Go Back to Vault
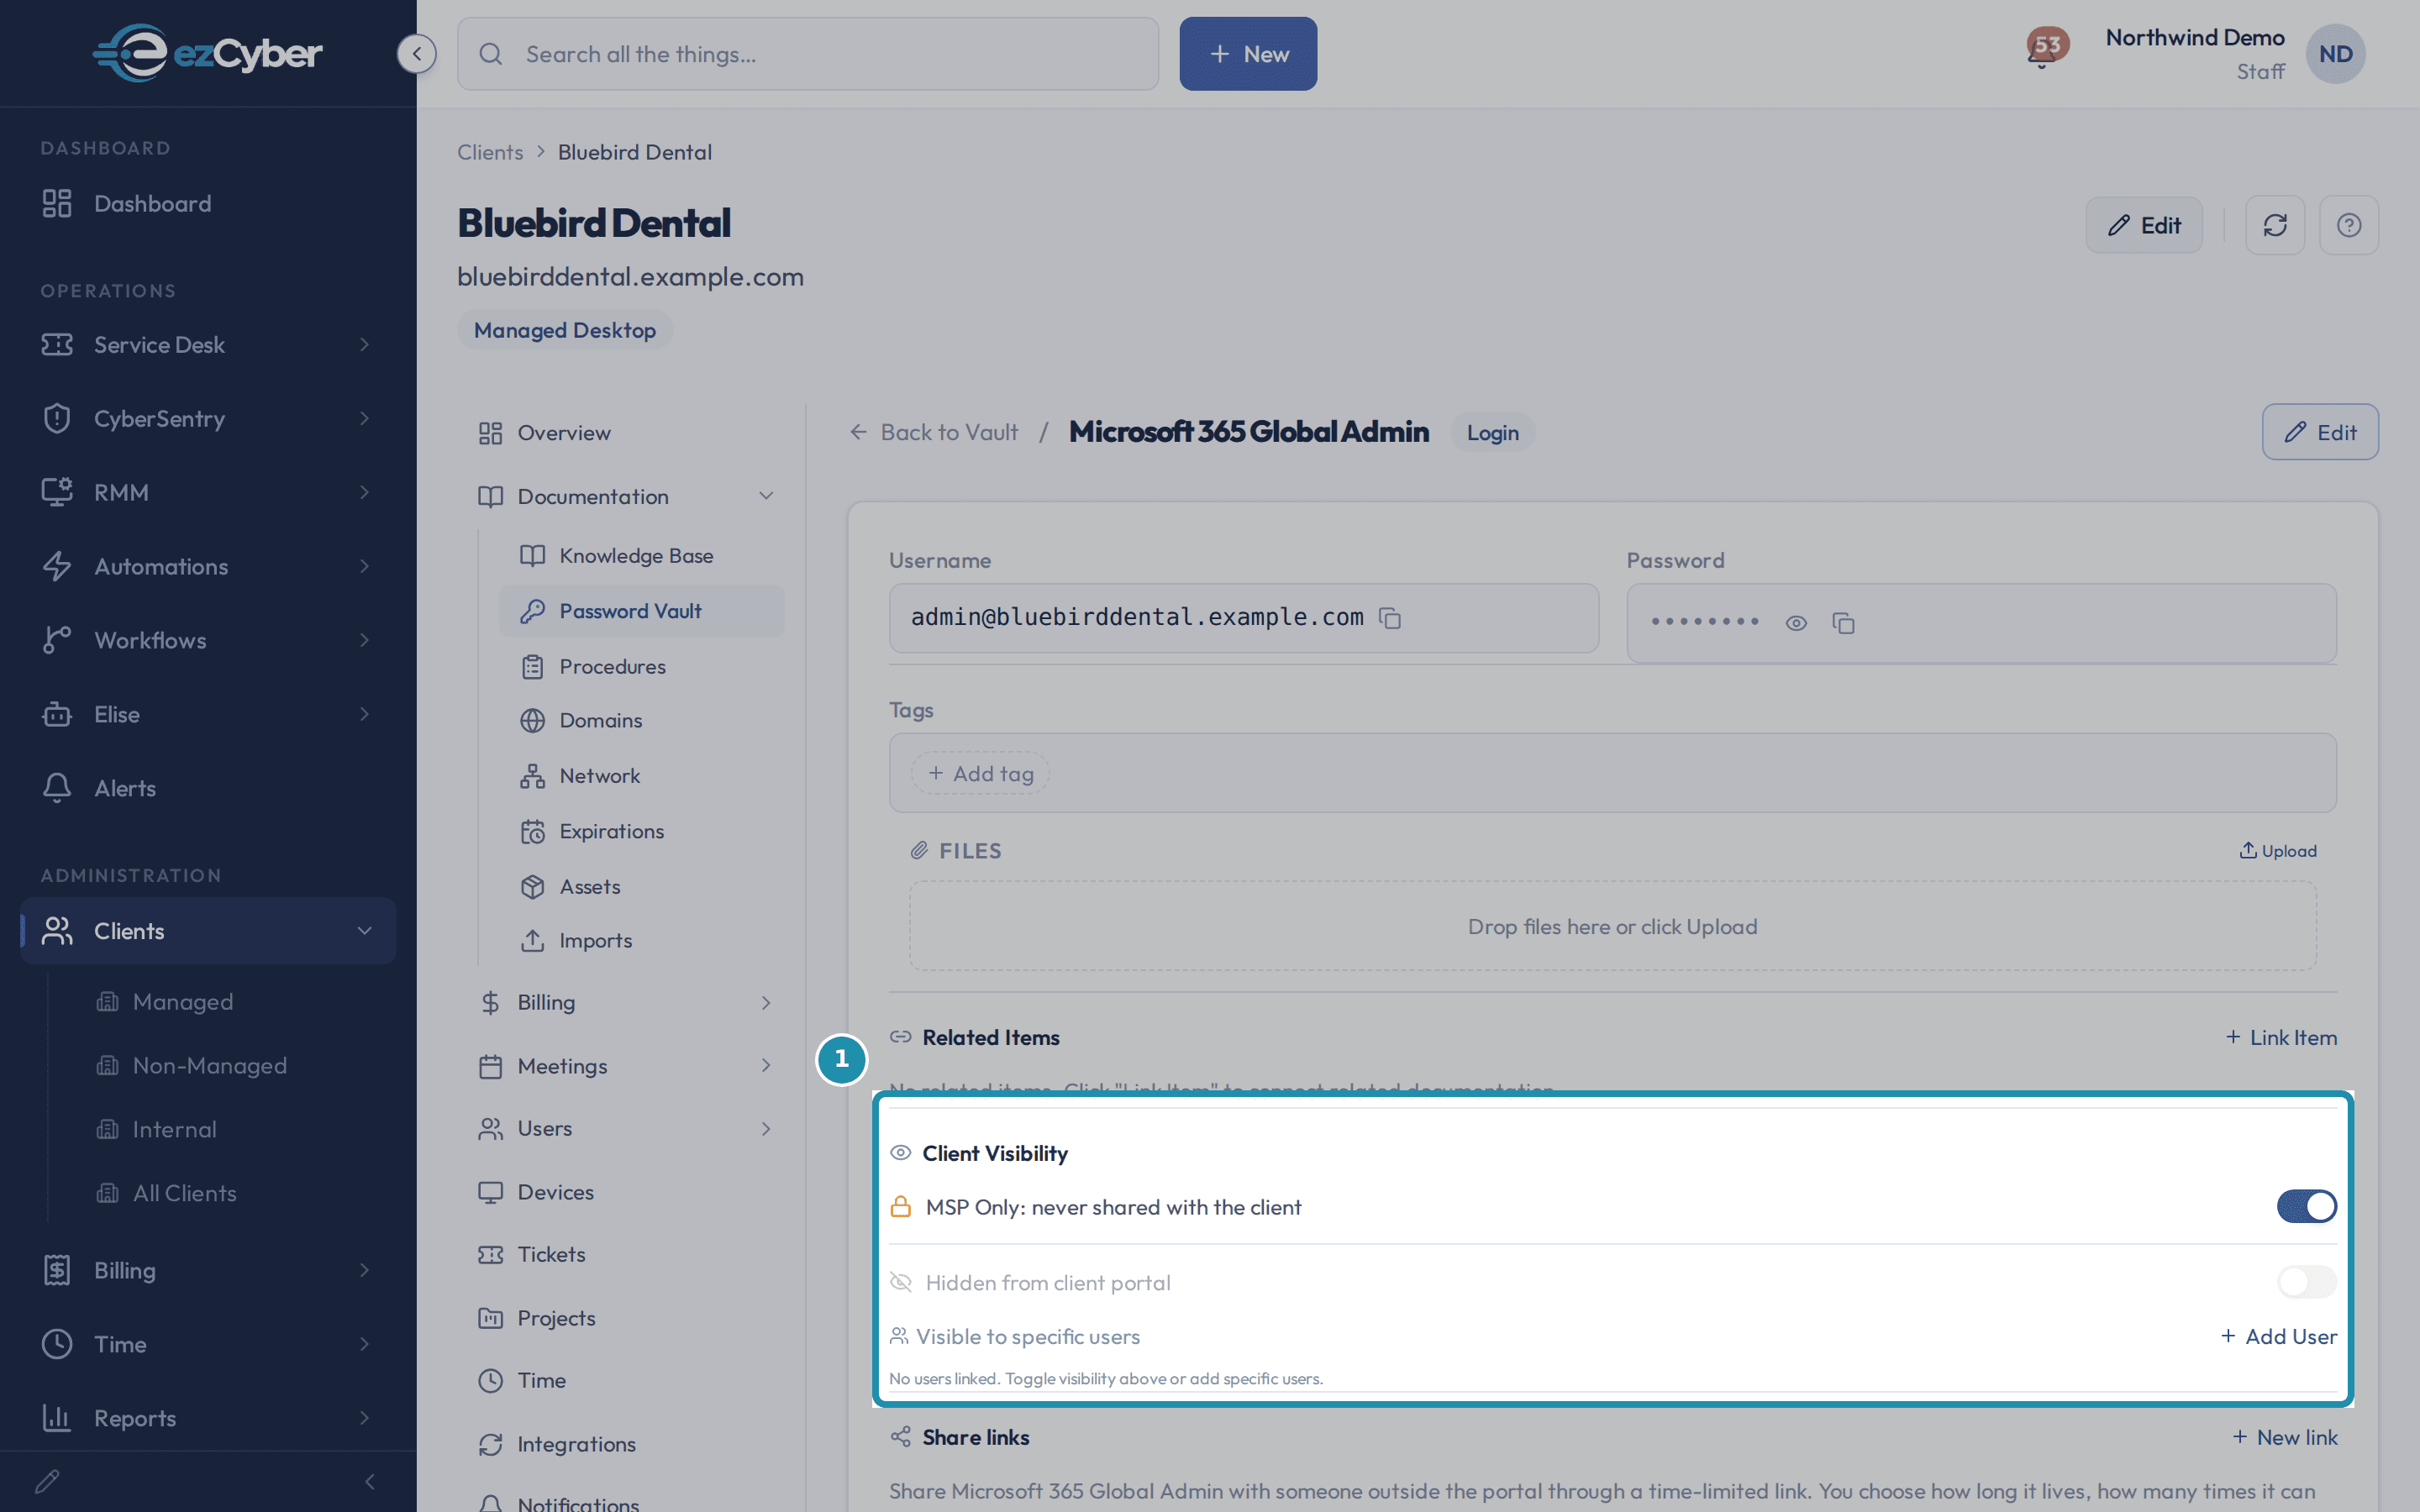This screenshot has width=2420, height=1512. 933,432
